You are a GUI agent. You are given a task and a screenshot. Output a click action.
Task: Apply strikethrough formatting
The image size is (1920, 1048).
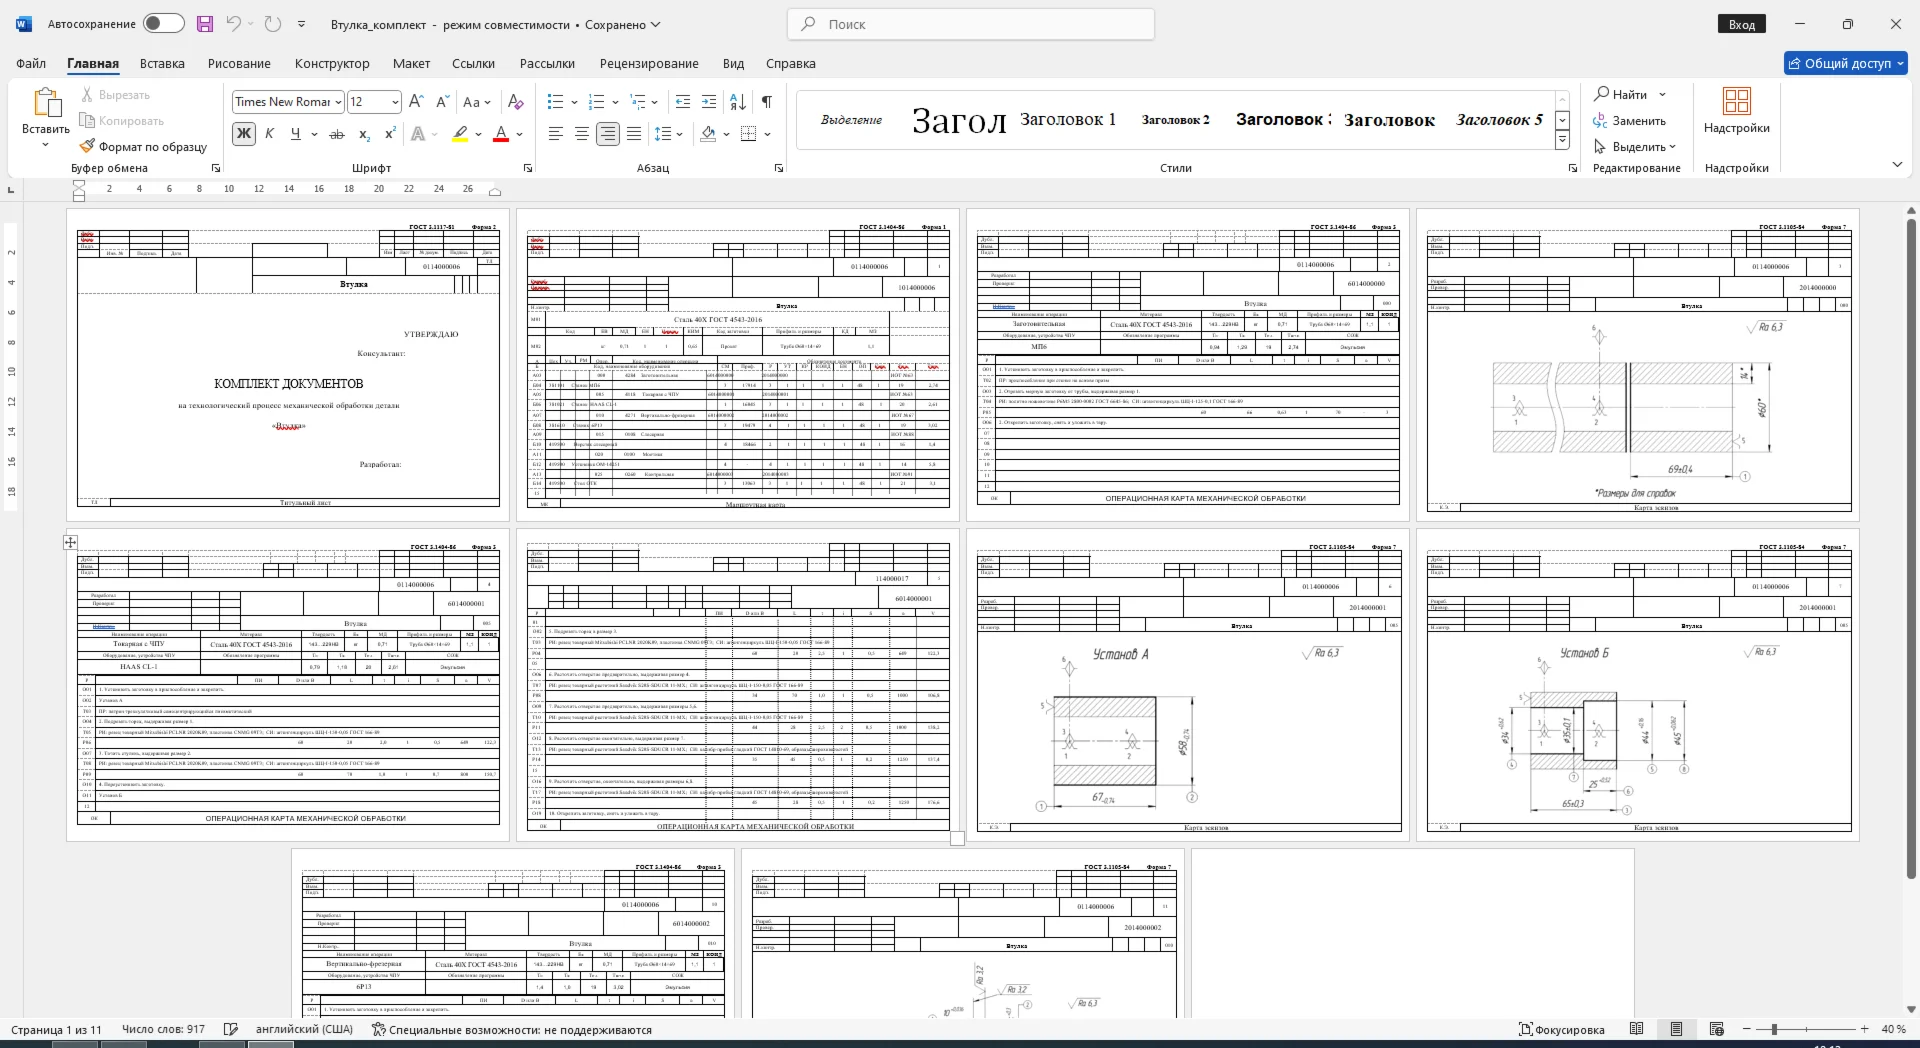tap(337, 134)
